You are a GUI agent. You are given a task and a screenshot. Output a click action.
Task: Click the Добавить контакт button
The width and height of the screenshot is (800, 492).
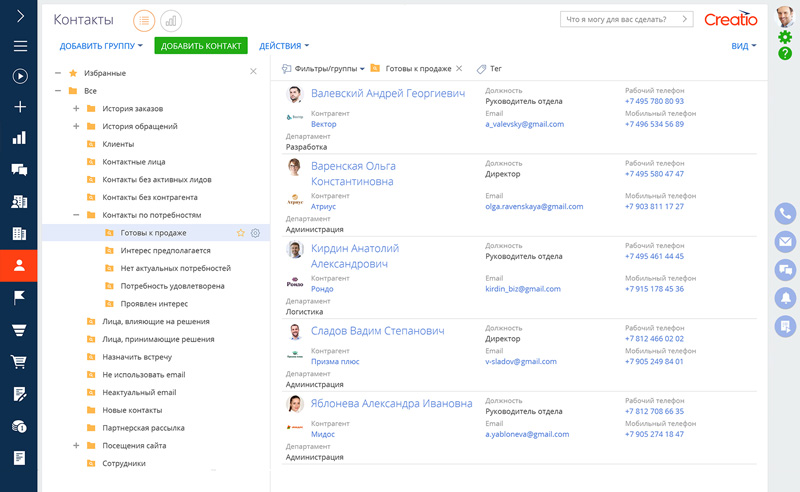(201, 46)
